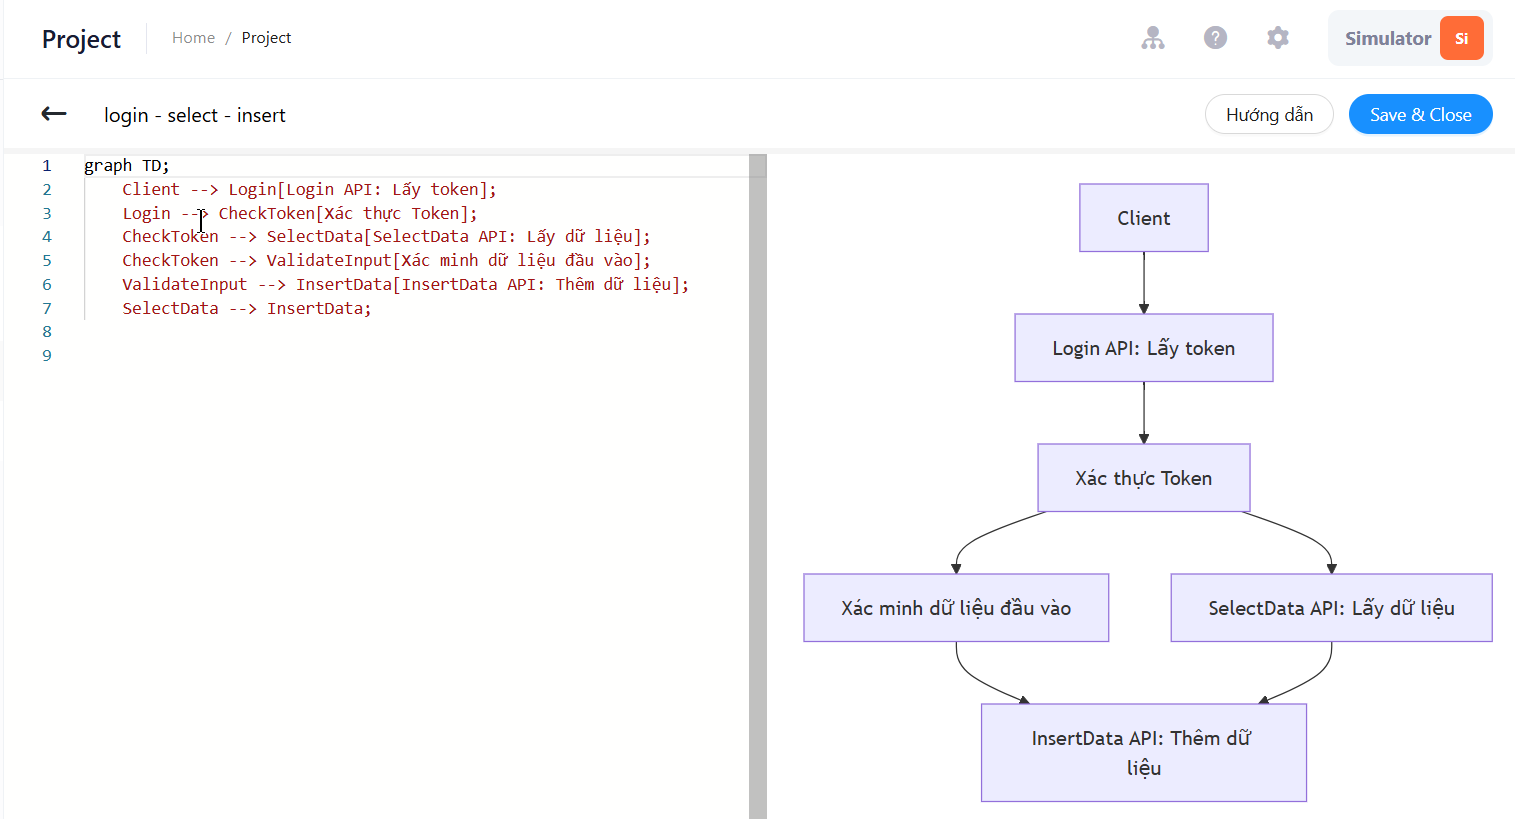Select the Xác thực Token node
1515x819 pixels.
[x=1144, y=478]
